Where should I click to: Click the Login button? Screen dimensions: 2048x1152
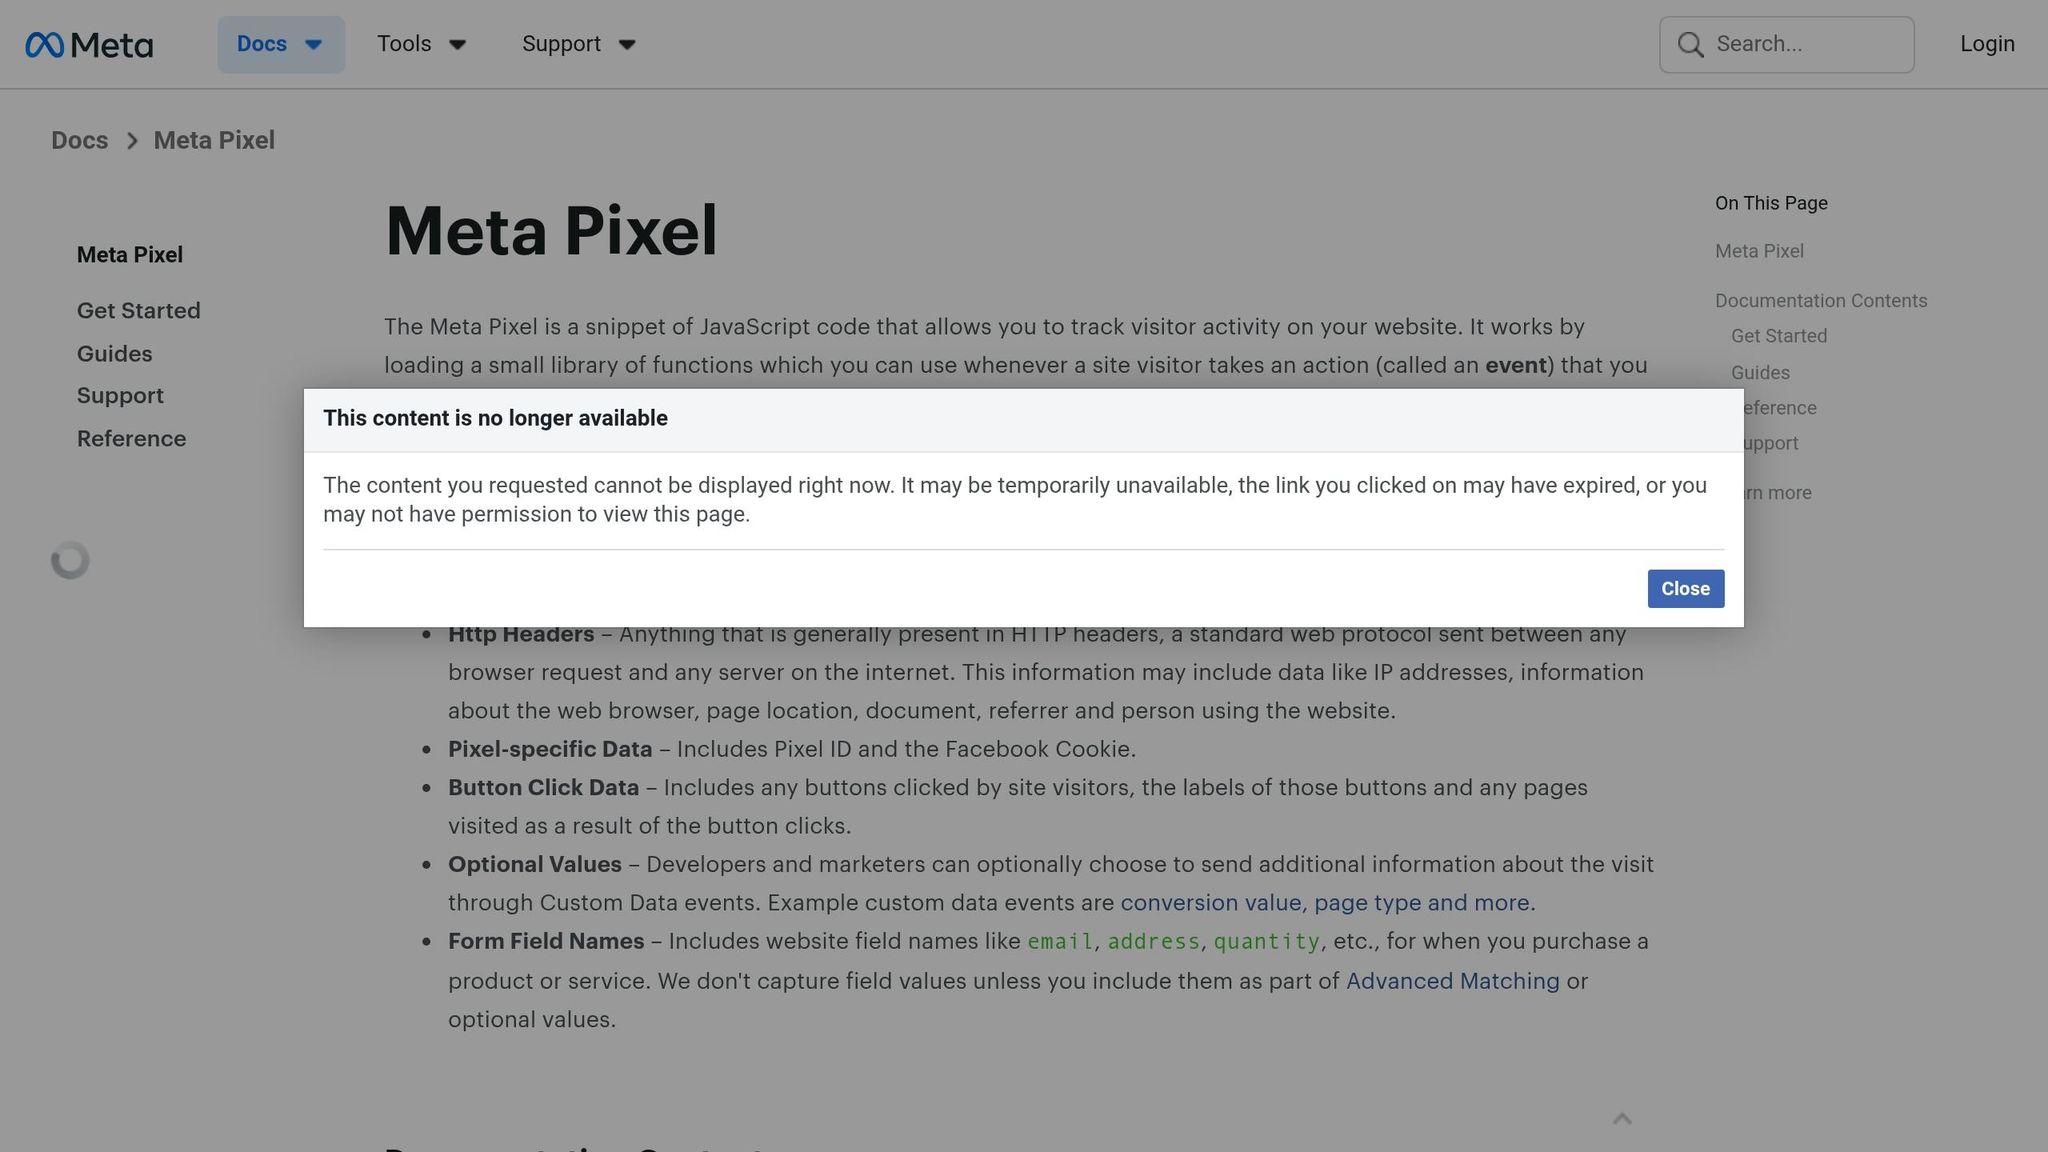coord(1986,44)
